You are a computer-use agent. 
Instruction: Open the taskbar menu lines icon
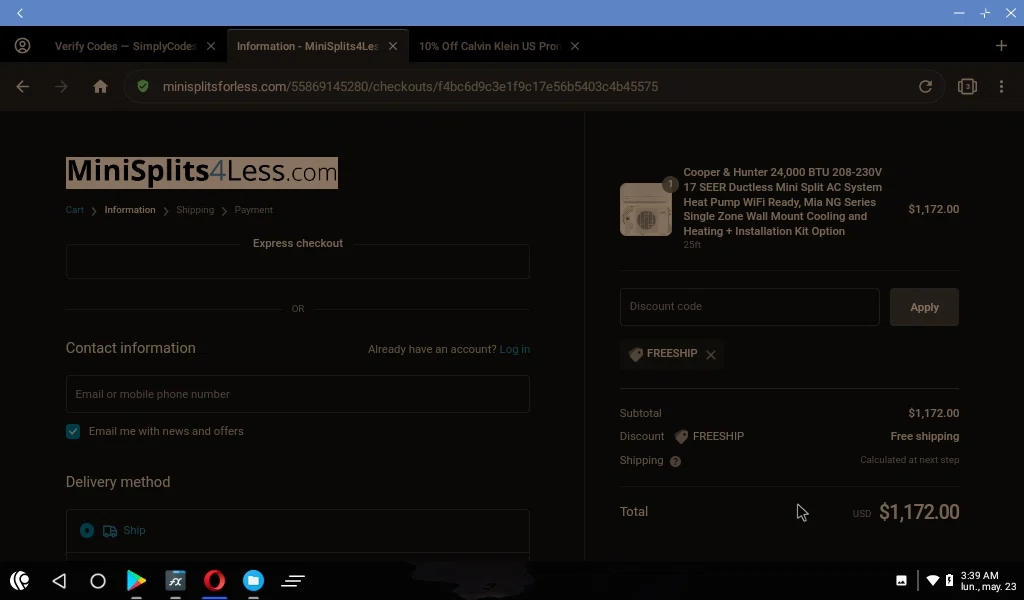293,580
